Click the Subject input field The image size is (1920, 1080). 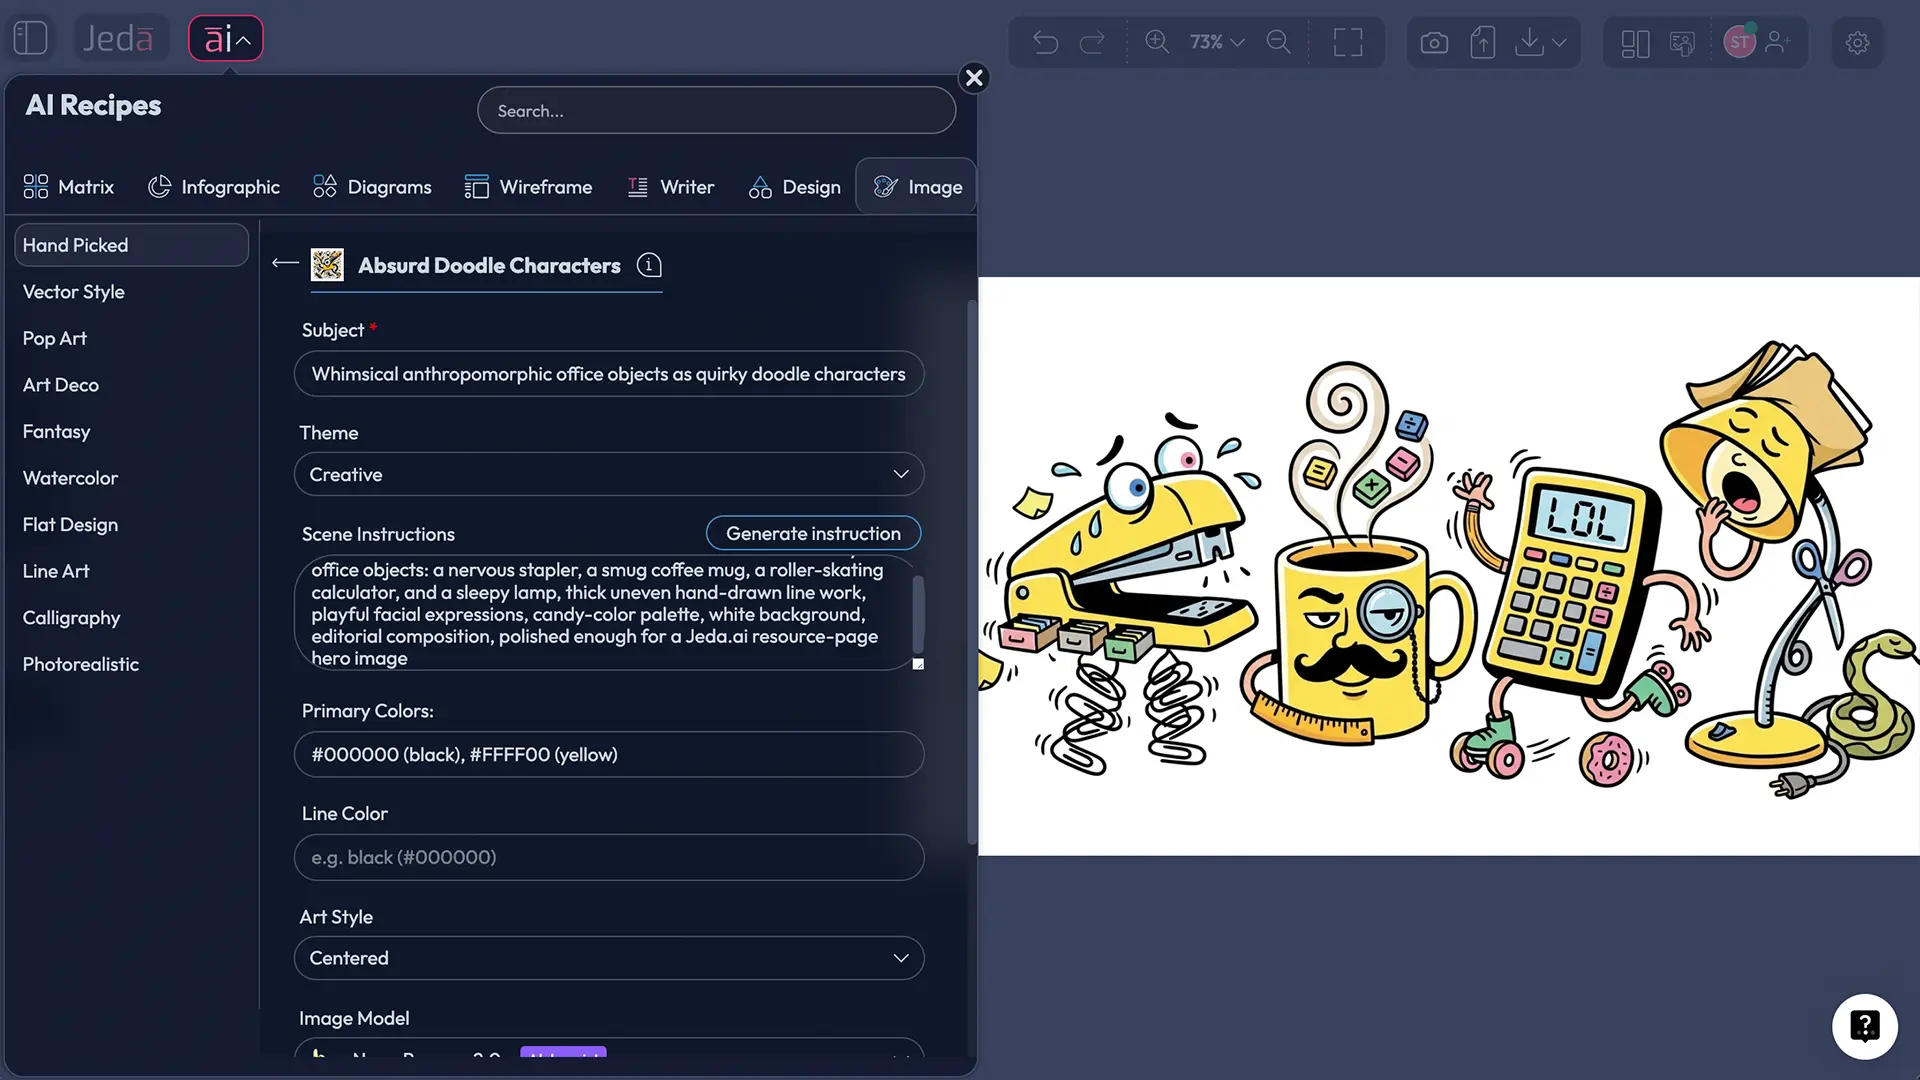point(609,374)
